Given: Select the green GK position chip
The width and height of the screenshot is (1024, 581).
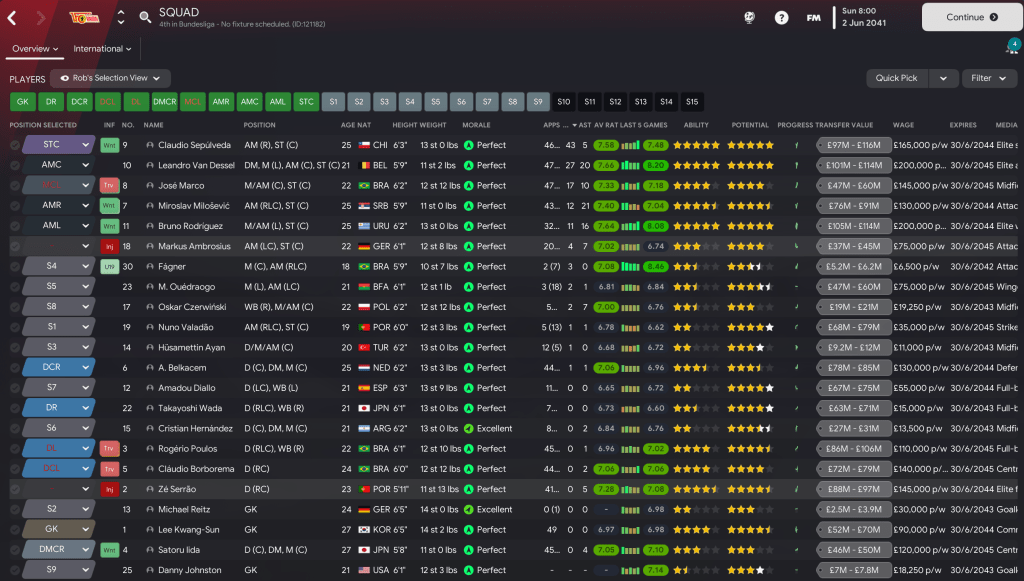Looking at the screenshot, I should [x=22, y=102].
